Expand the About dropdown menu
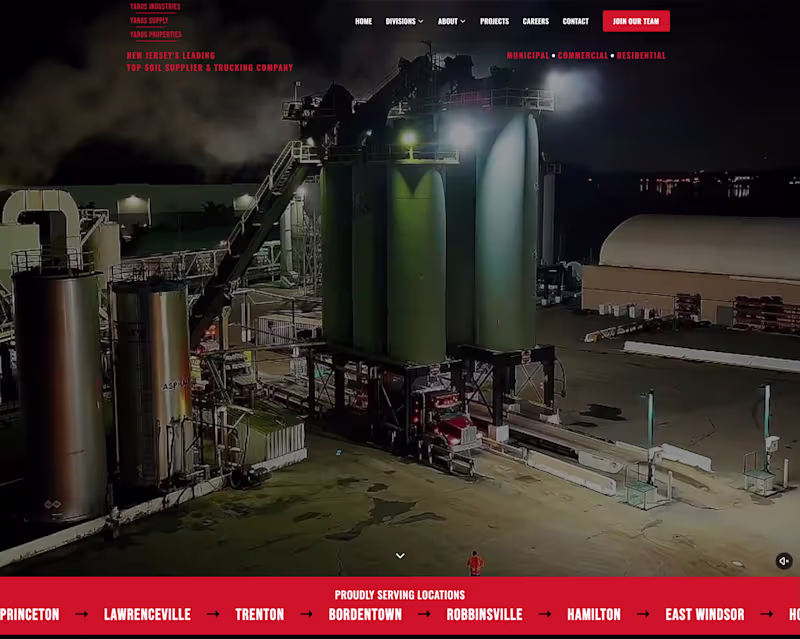800x639 pixels. pos(452,21)
